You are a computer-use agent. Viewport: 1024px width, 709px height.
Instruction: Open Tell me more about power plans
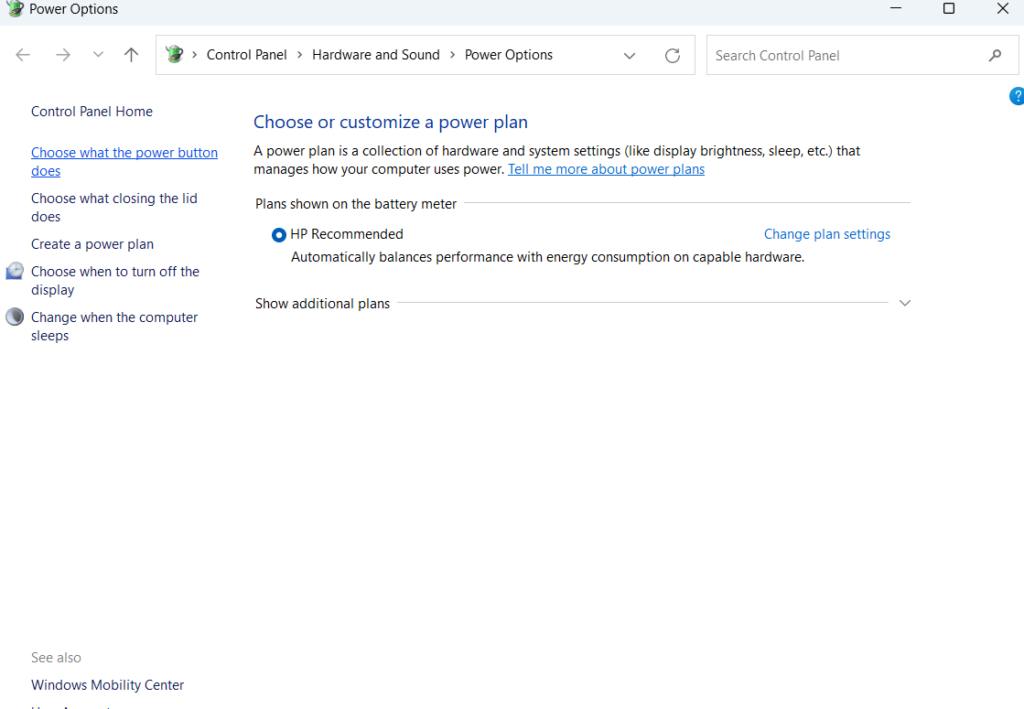click(606, 169)
